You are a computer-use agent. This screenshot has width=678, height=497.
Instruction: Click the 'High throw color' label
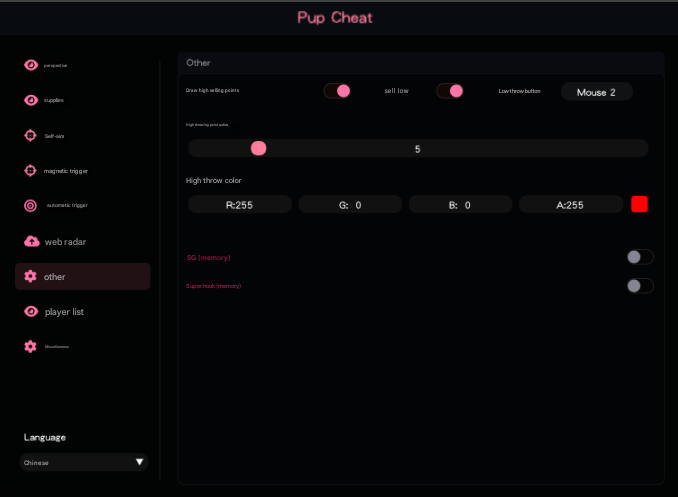click(x=214, y=180)
